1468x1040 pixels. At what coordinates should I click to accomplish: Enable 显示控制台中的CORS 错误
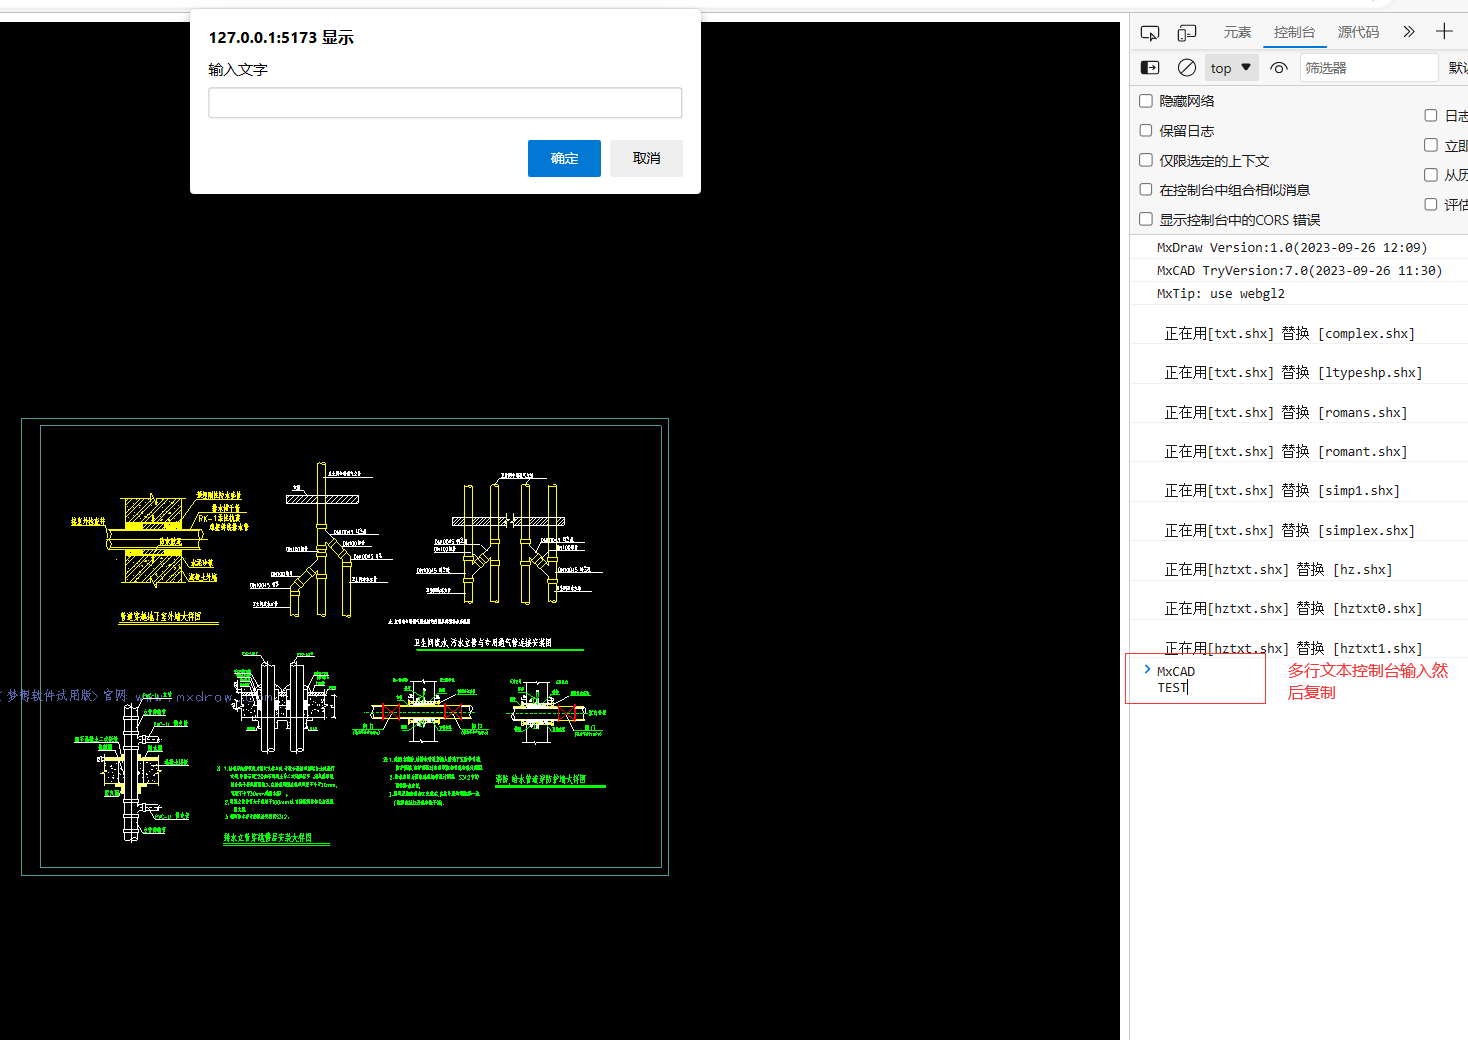[x=1145, y=219]
